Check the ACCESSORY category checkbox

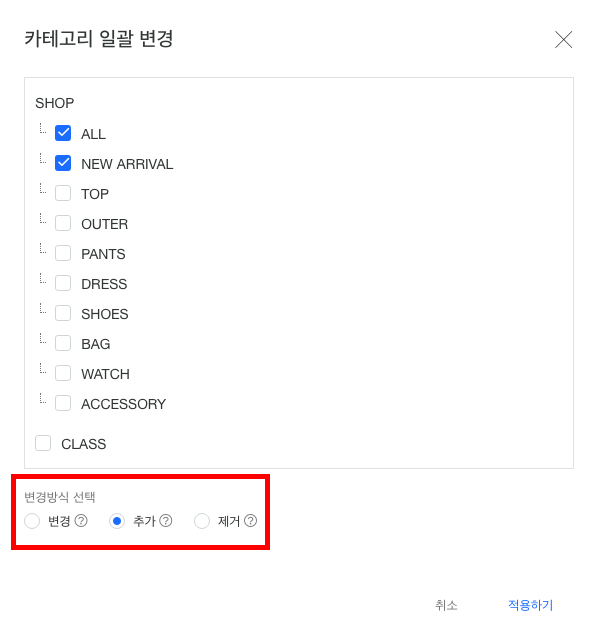[63, 403]
